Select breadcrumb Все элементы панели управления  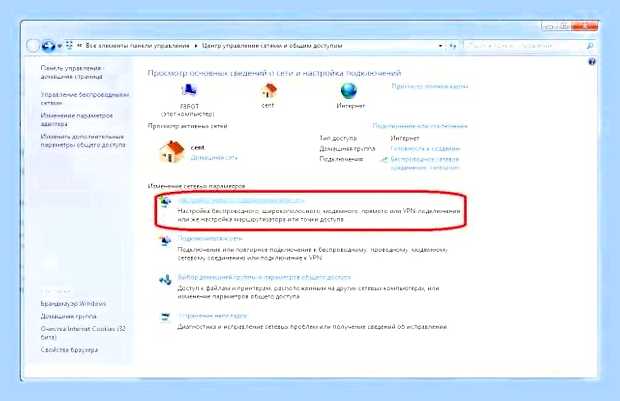point(138,46)
